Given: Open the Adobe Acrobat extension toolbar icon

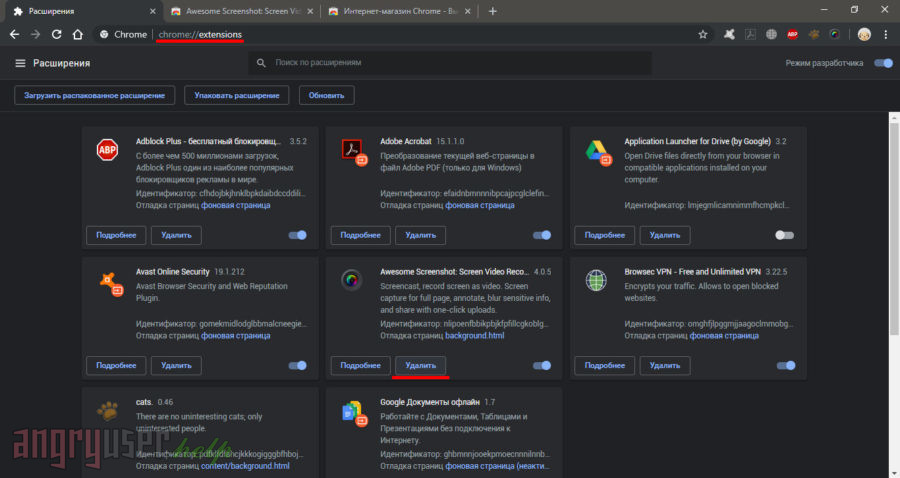Looking at the screenshot, I should (750, 34).
